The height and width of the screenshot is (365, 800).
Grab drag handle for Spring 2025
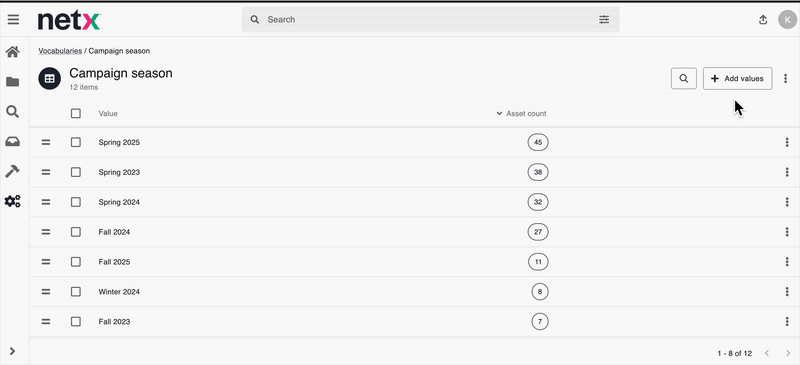coord(46,142)
